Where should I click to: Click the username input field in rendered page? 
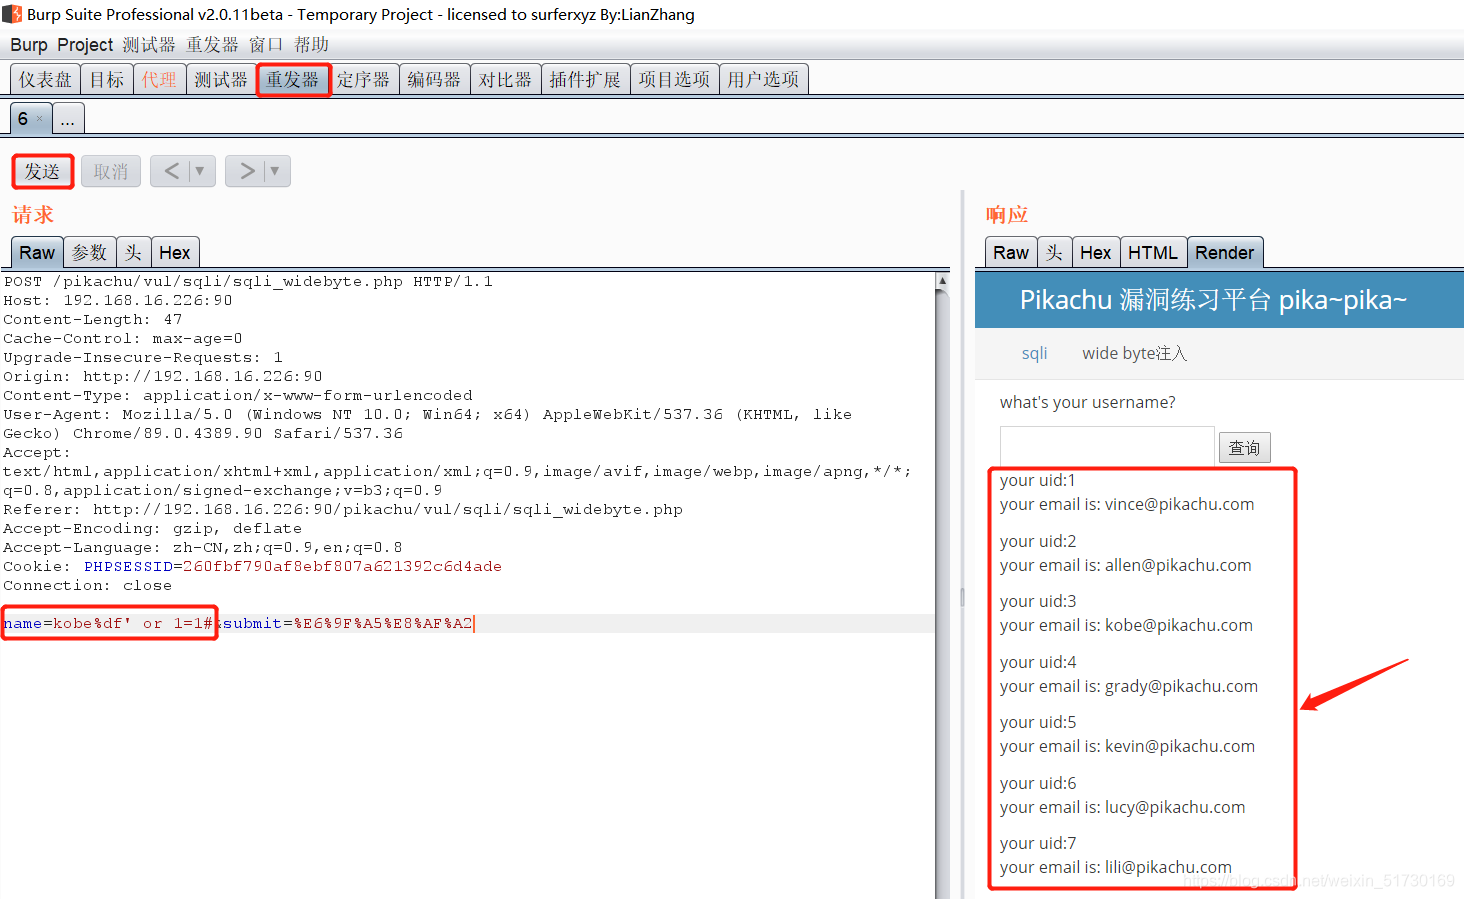tap(1107, 446)
